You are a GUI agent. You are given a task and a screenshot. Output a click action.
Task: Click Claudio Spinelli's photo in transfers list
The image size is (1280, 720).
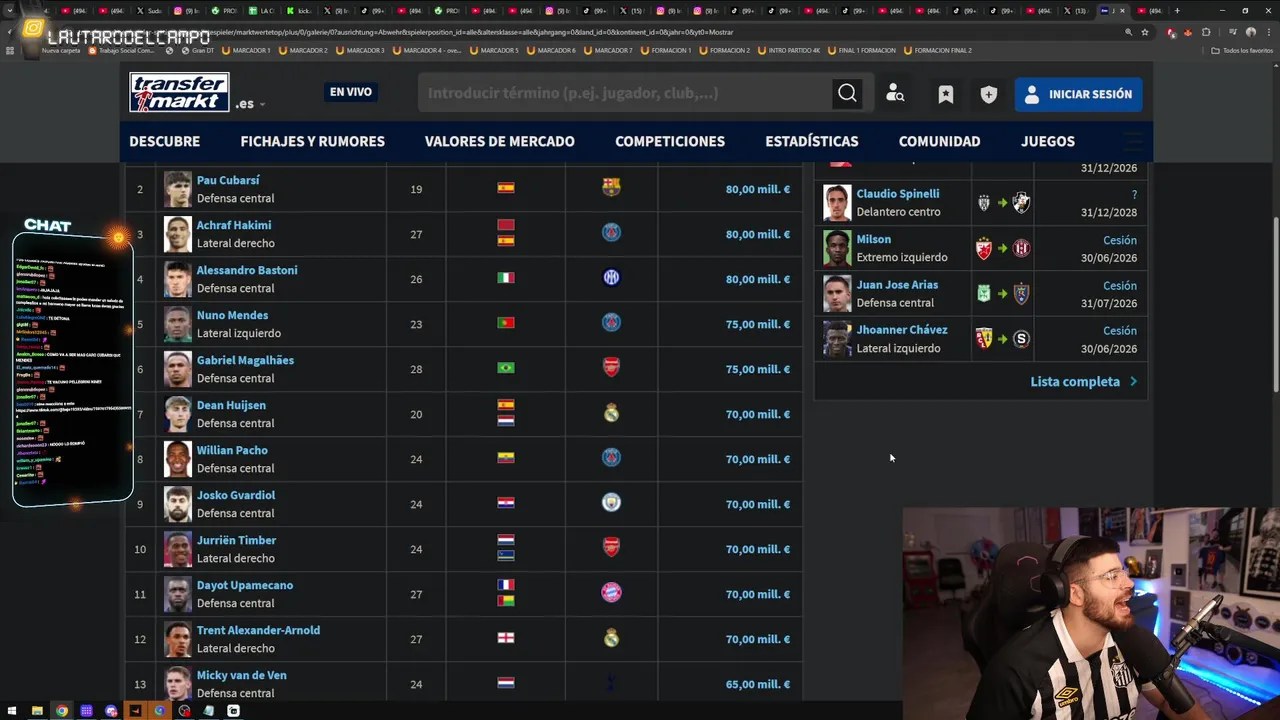[837, 203]
